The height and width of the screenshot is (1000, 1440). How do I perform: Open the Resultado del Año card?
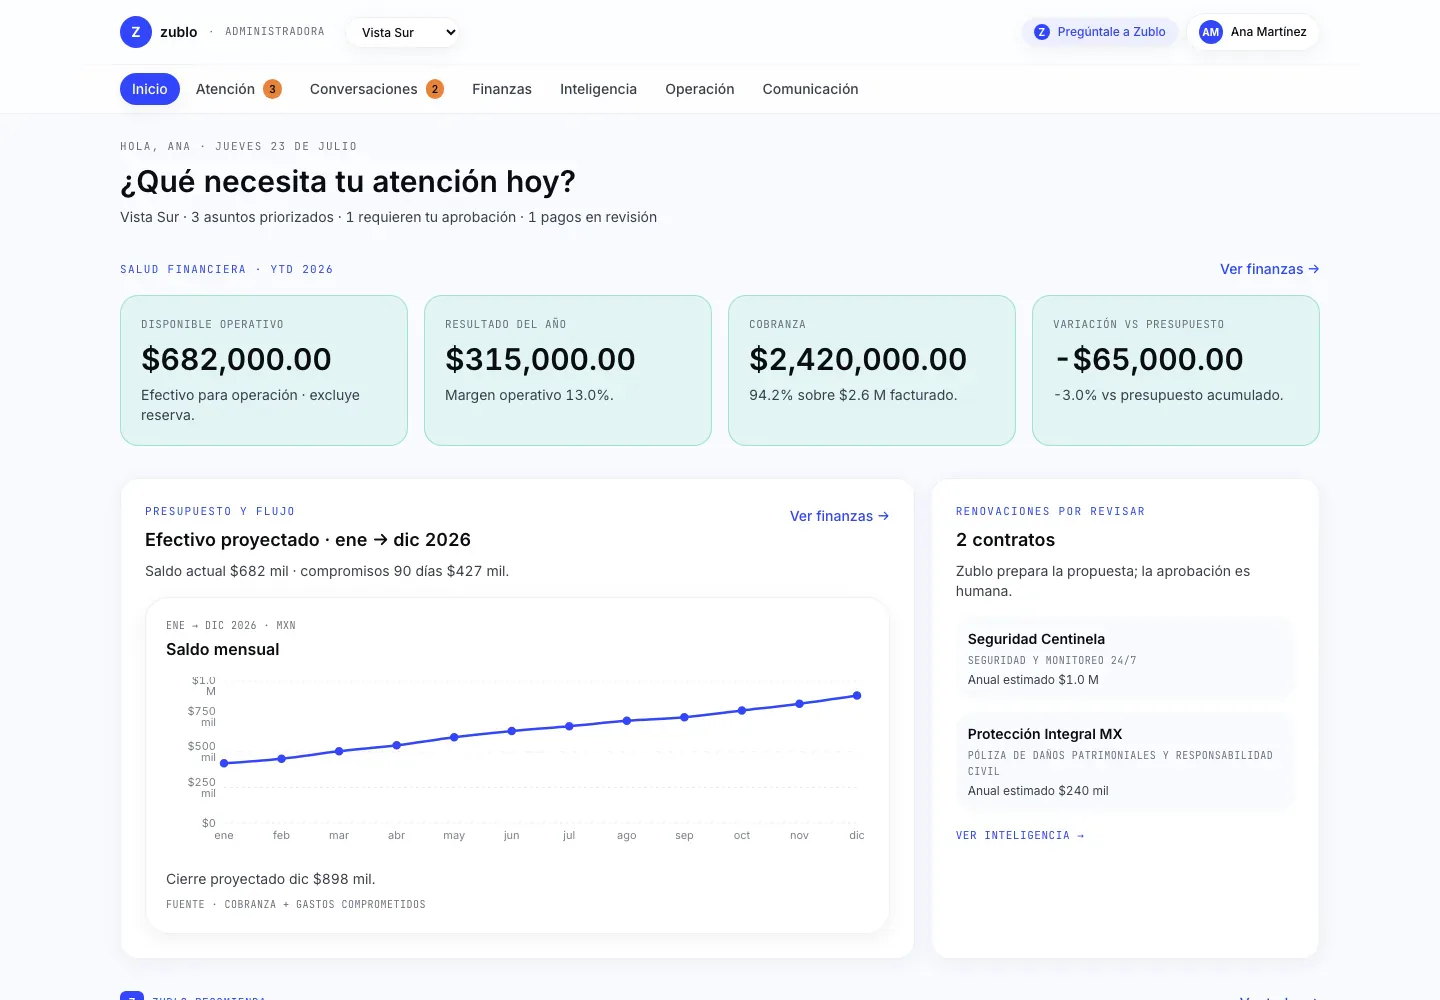click(x=568, y=370)
